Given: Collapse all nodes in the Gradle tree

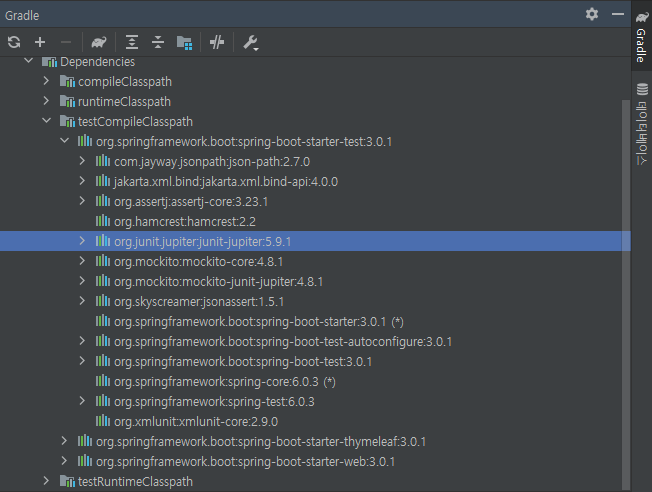Looking at the screenshot, I should coord(158,42).
